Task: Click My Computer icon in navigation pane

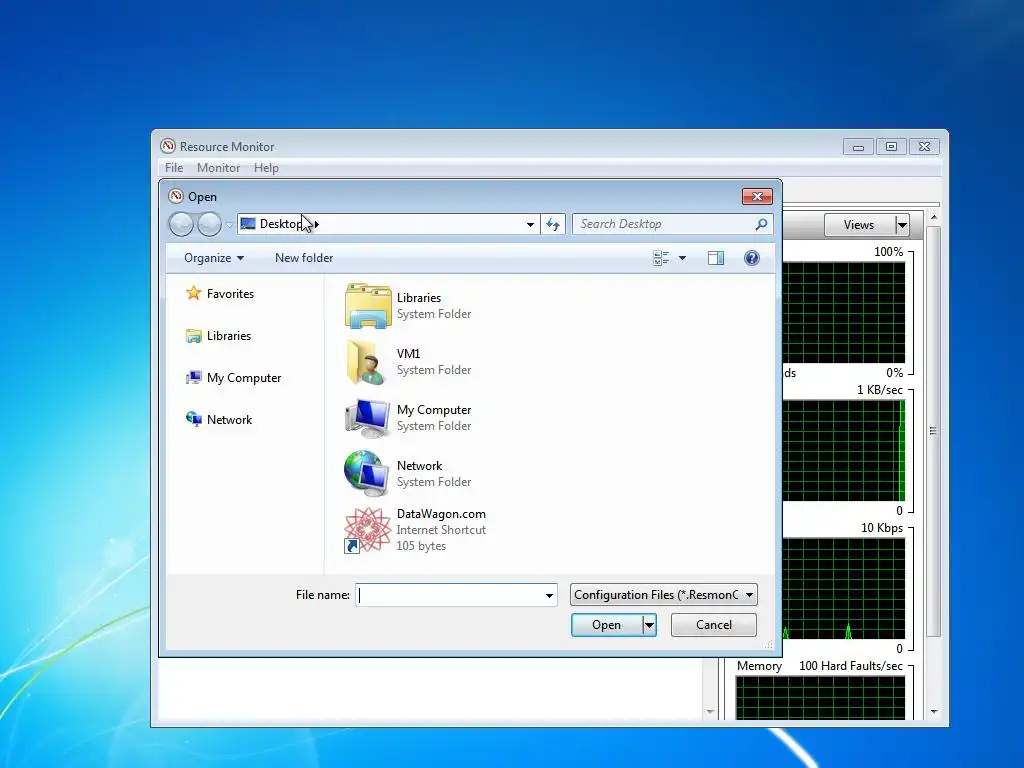Action: [x=193, y=377]
